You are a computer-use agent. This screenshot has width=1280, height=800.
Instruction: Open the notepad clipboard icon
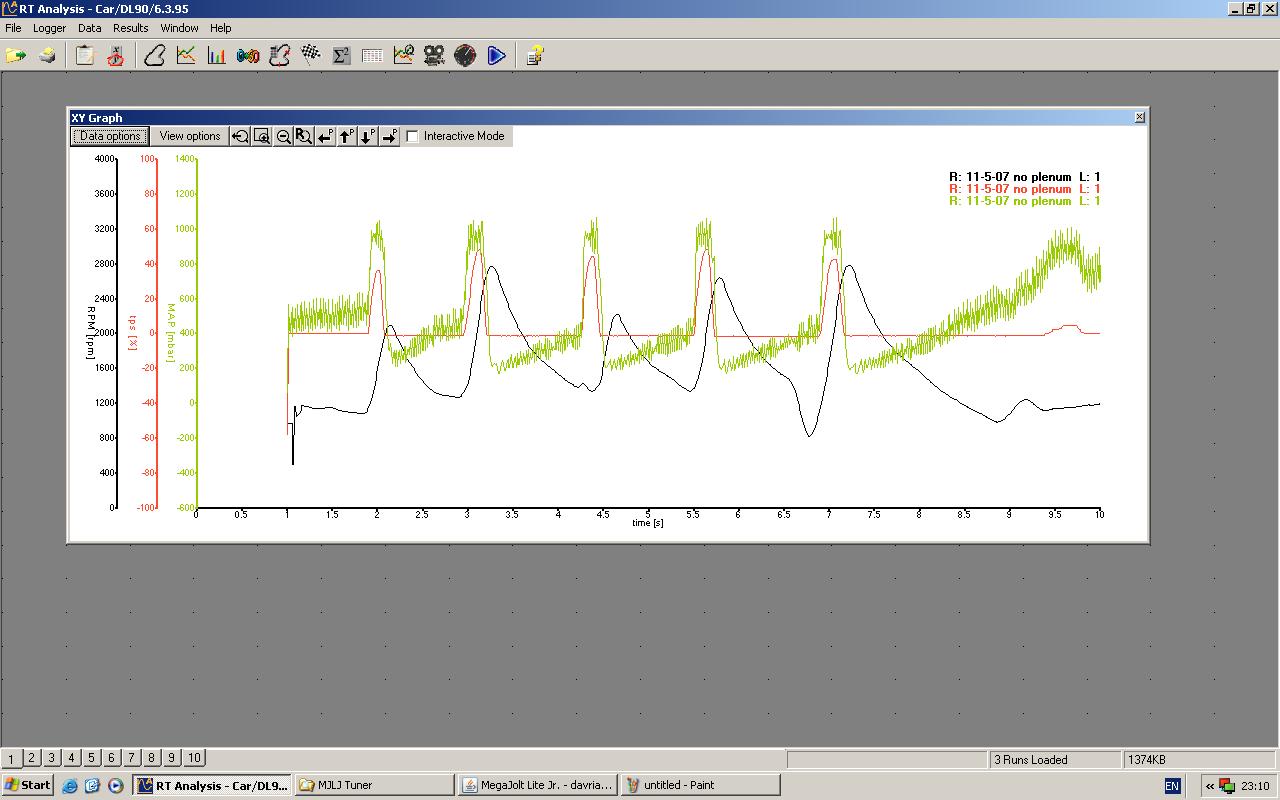(86, 56)
